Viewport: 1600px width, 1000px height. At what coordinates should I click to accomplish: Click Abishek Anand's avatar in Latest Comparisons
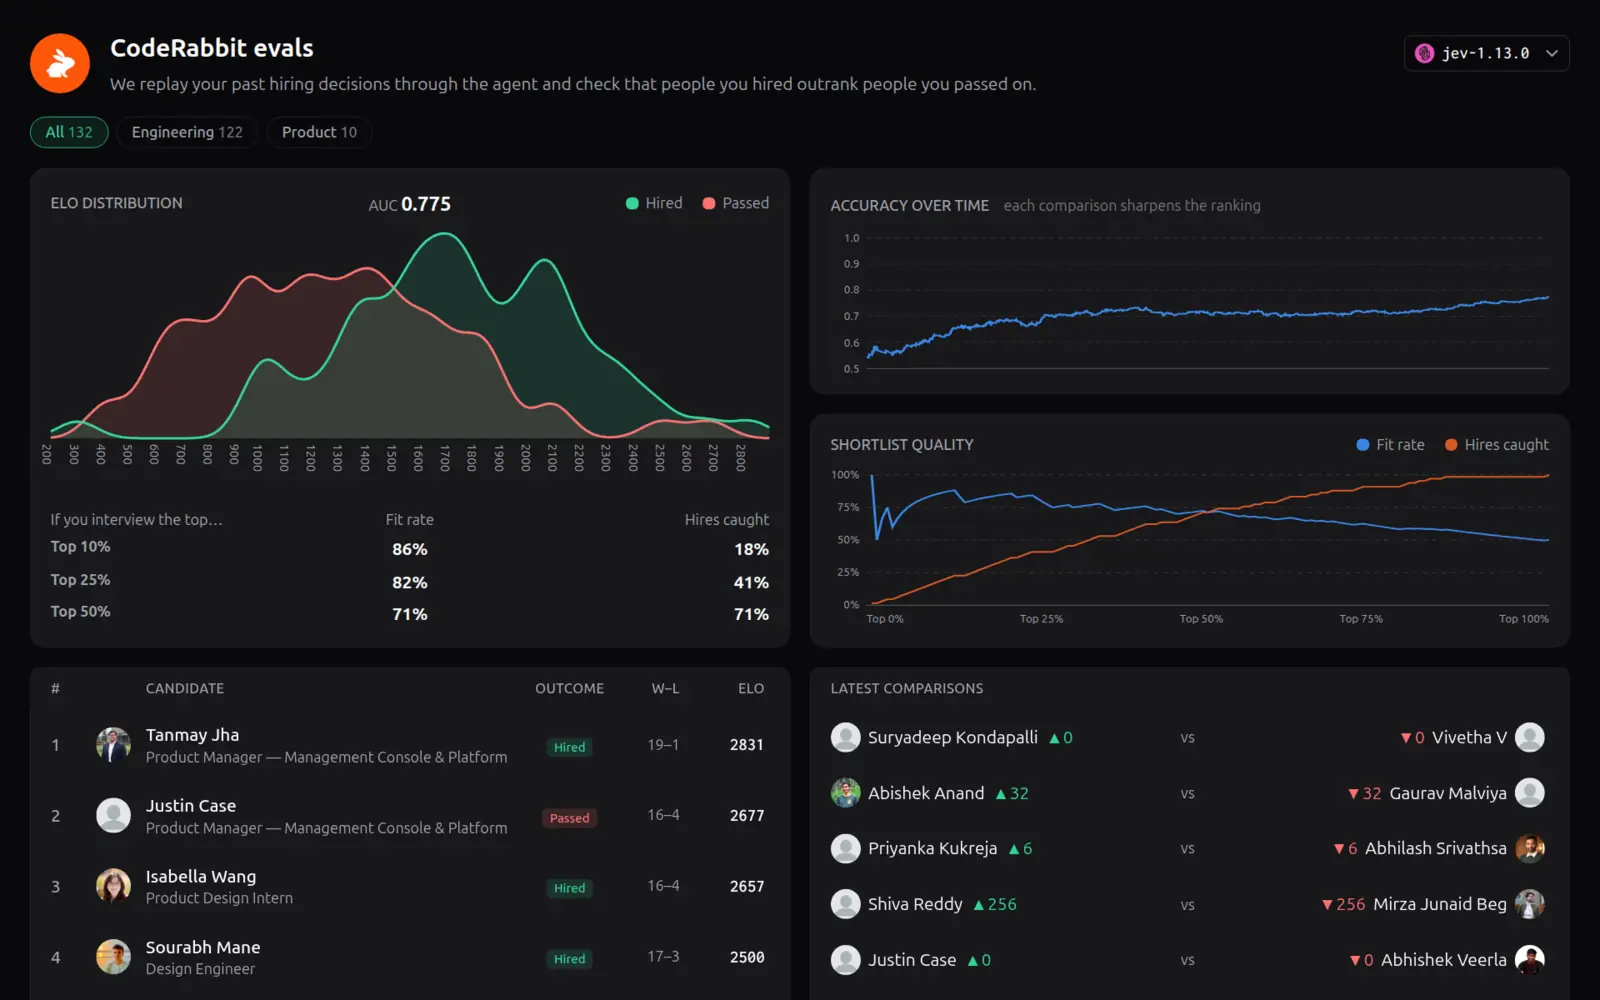846,793
